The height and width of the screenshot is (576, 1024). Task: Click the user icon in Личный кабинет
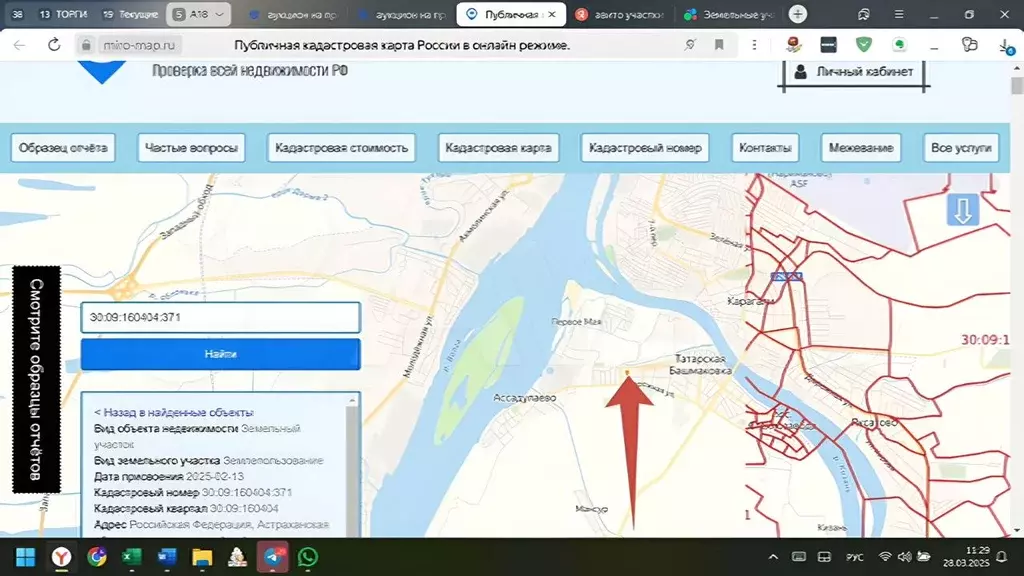(x=800, y=72)
